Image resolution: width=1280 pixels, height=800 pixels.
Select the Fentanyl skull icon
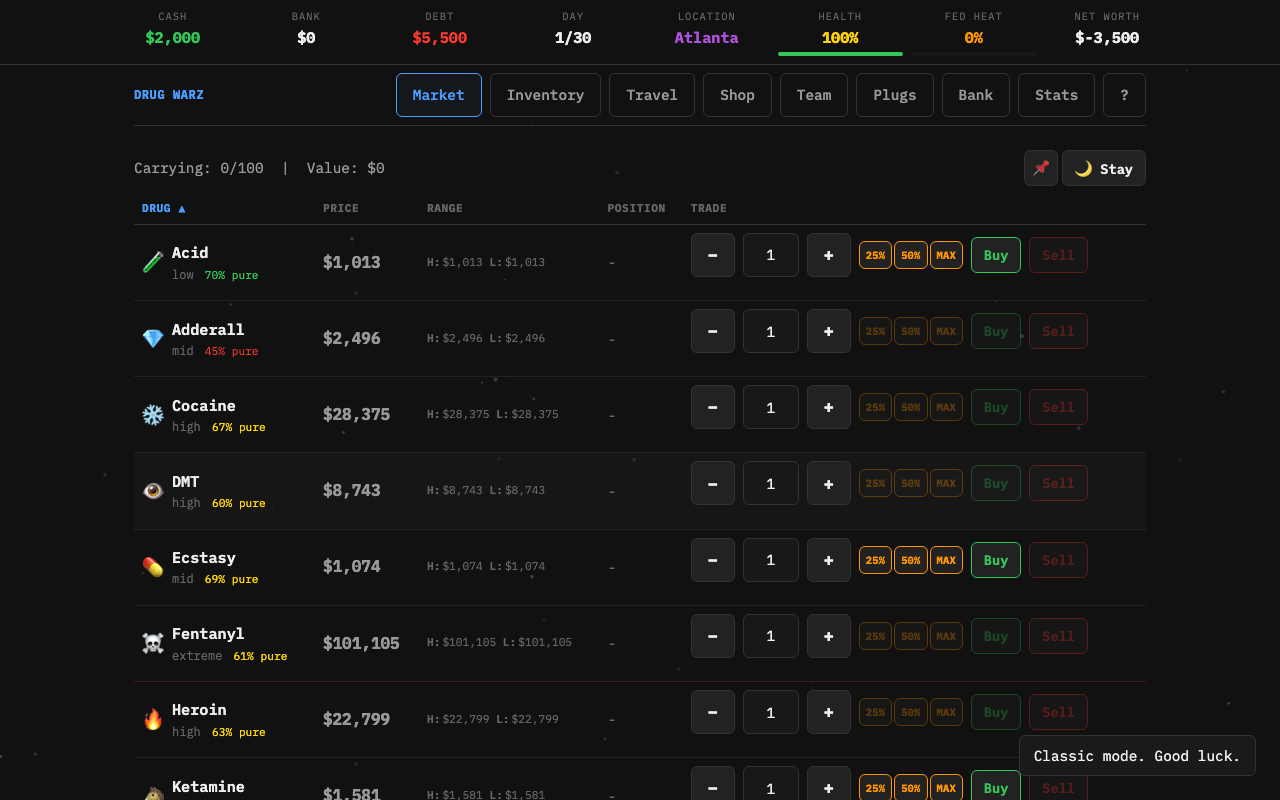click(x=152, y=643)
